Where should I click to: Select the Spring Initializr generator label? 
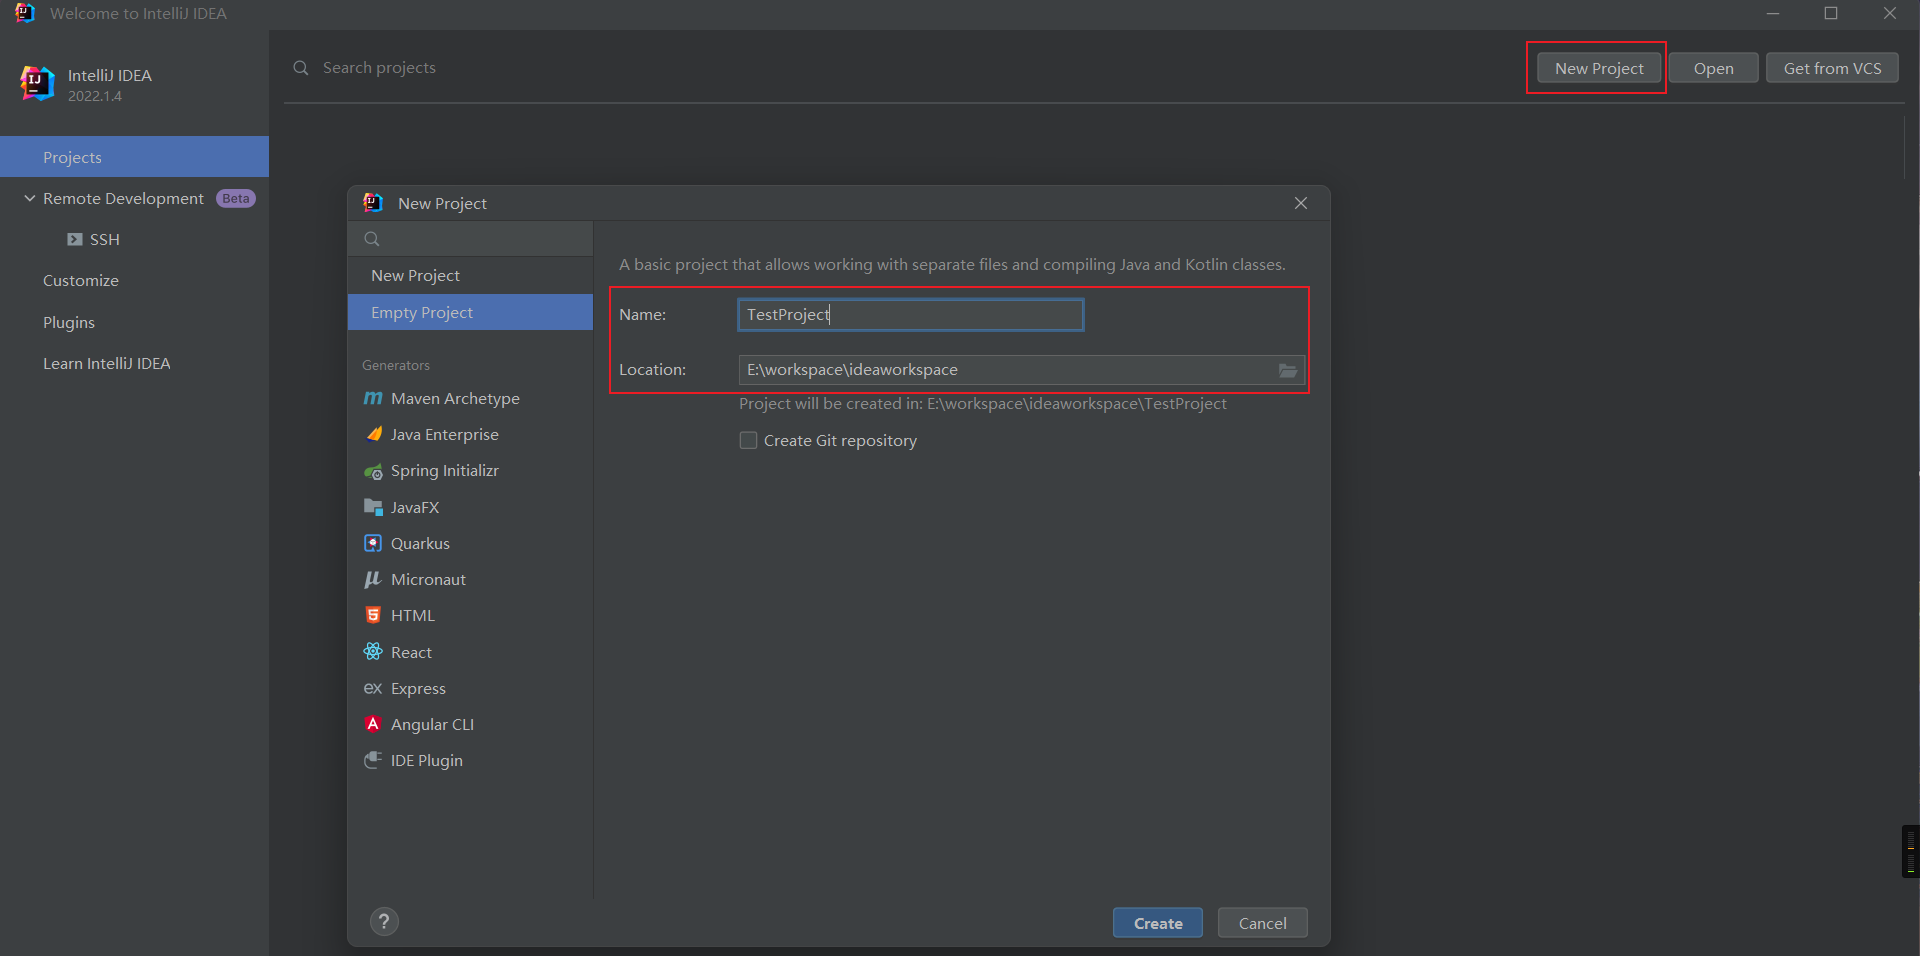click(x=445, y=471)
